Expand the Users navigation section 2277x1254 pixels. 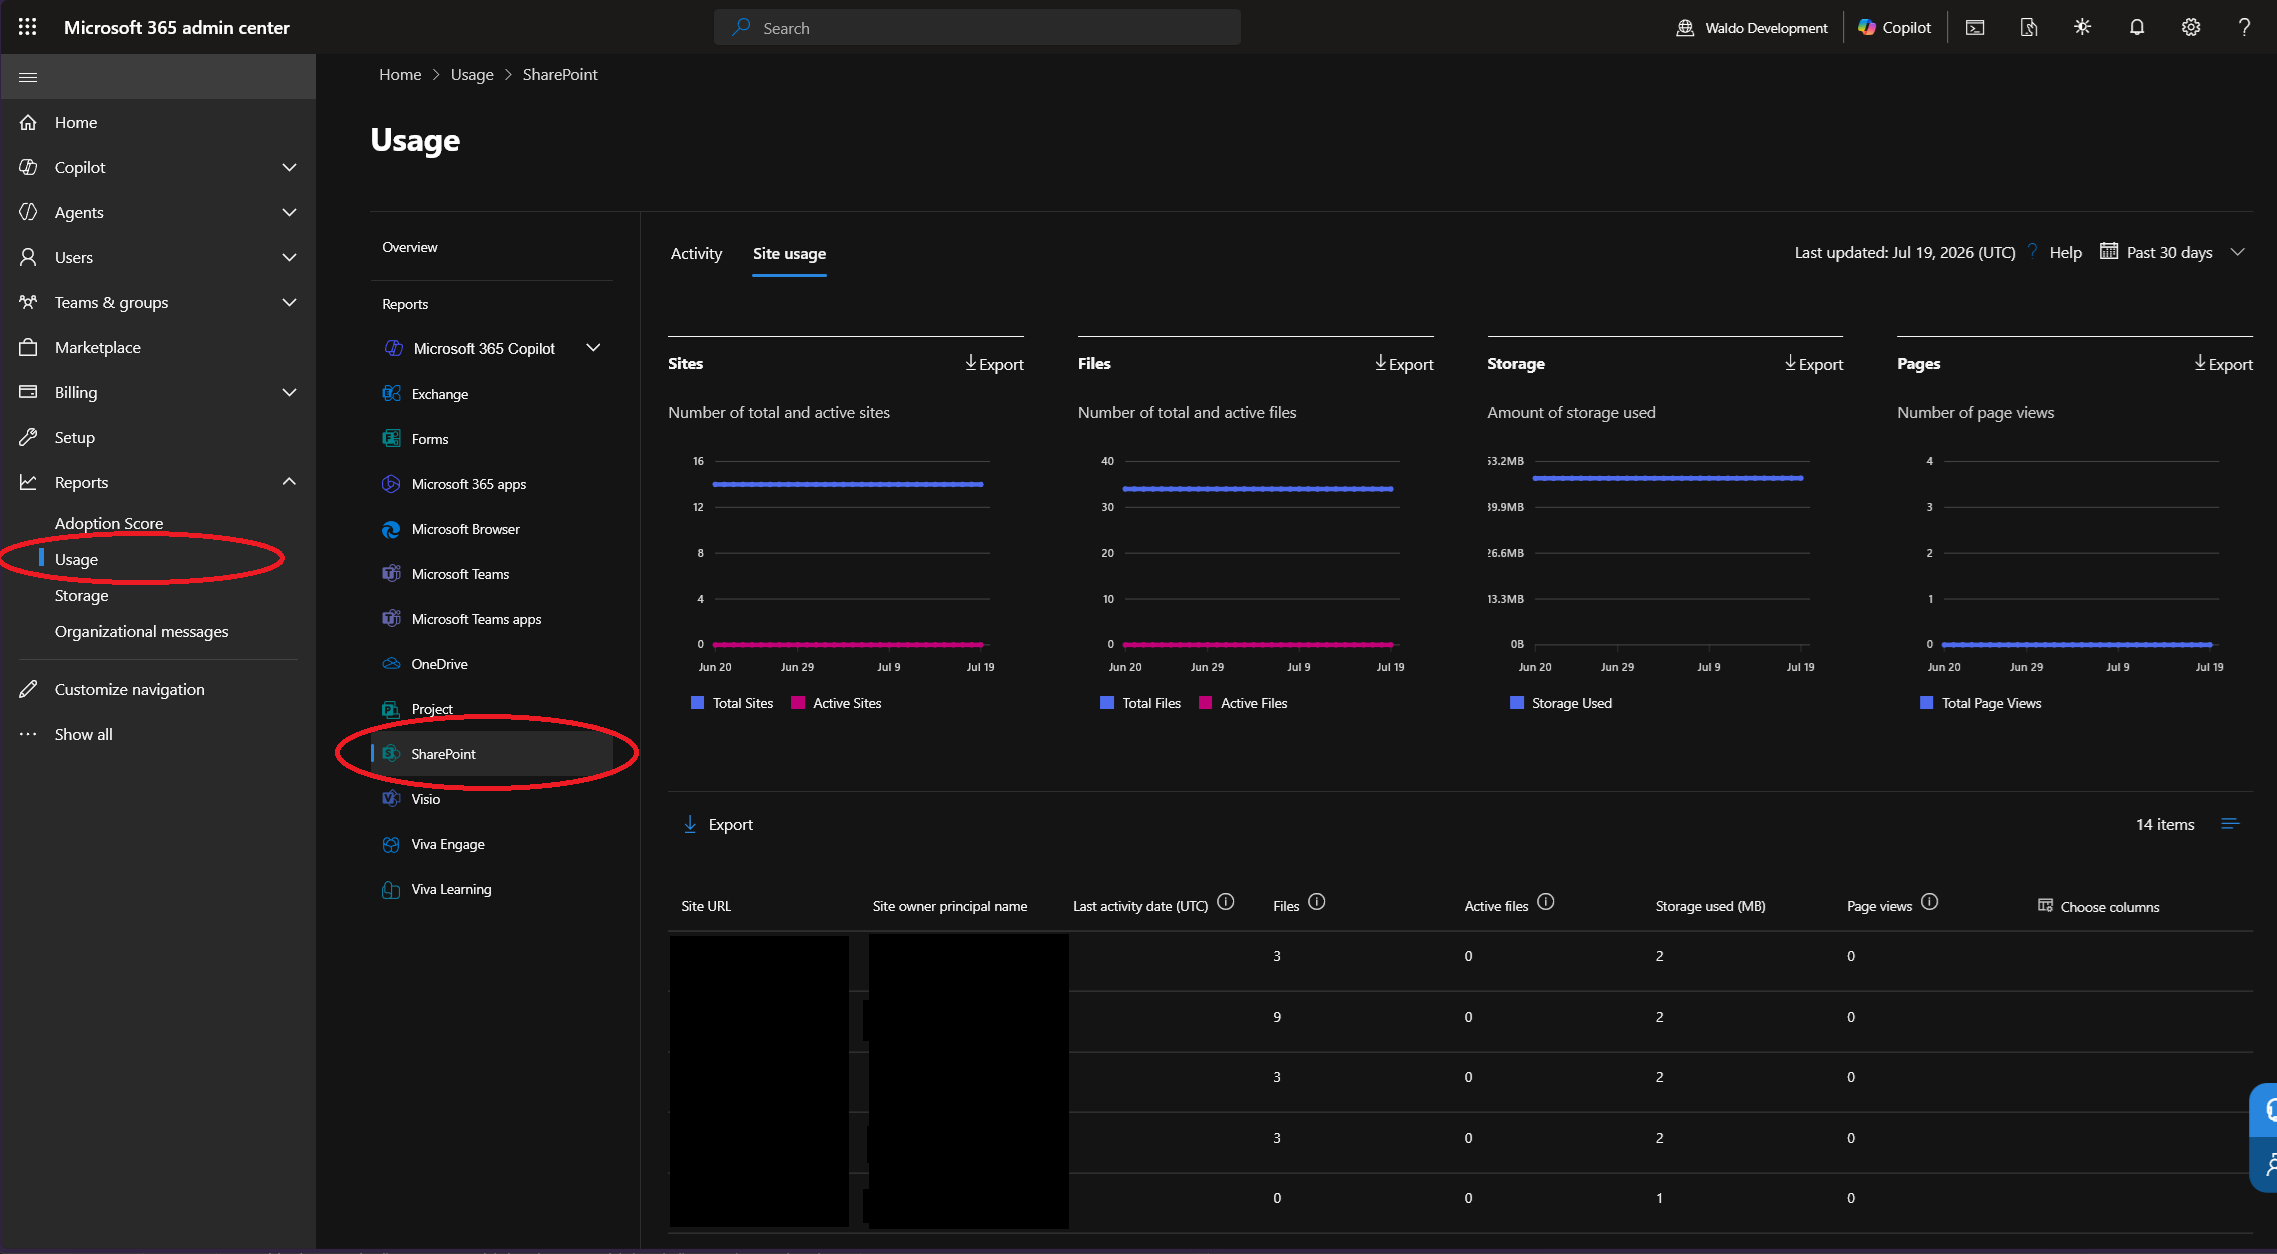point(289,257)
